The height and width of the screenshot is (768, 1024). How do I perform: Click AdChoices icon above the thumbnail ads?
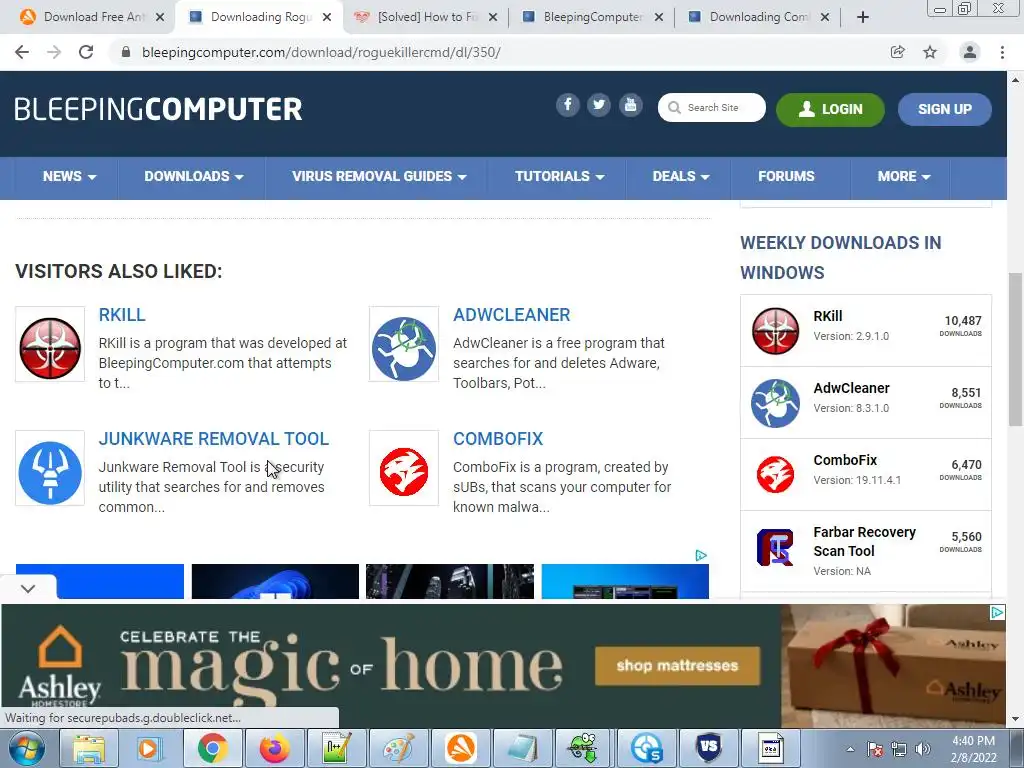(x=701, y=556)
